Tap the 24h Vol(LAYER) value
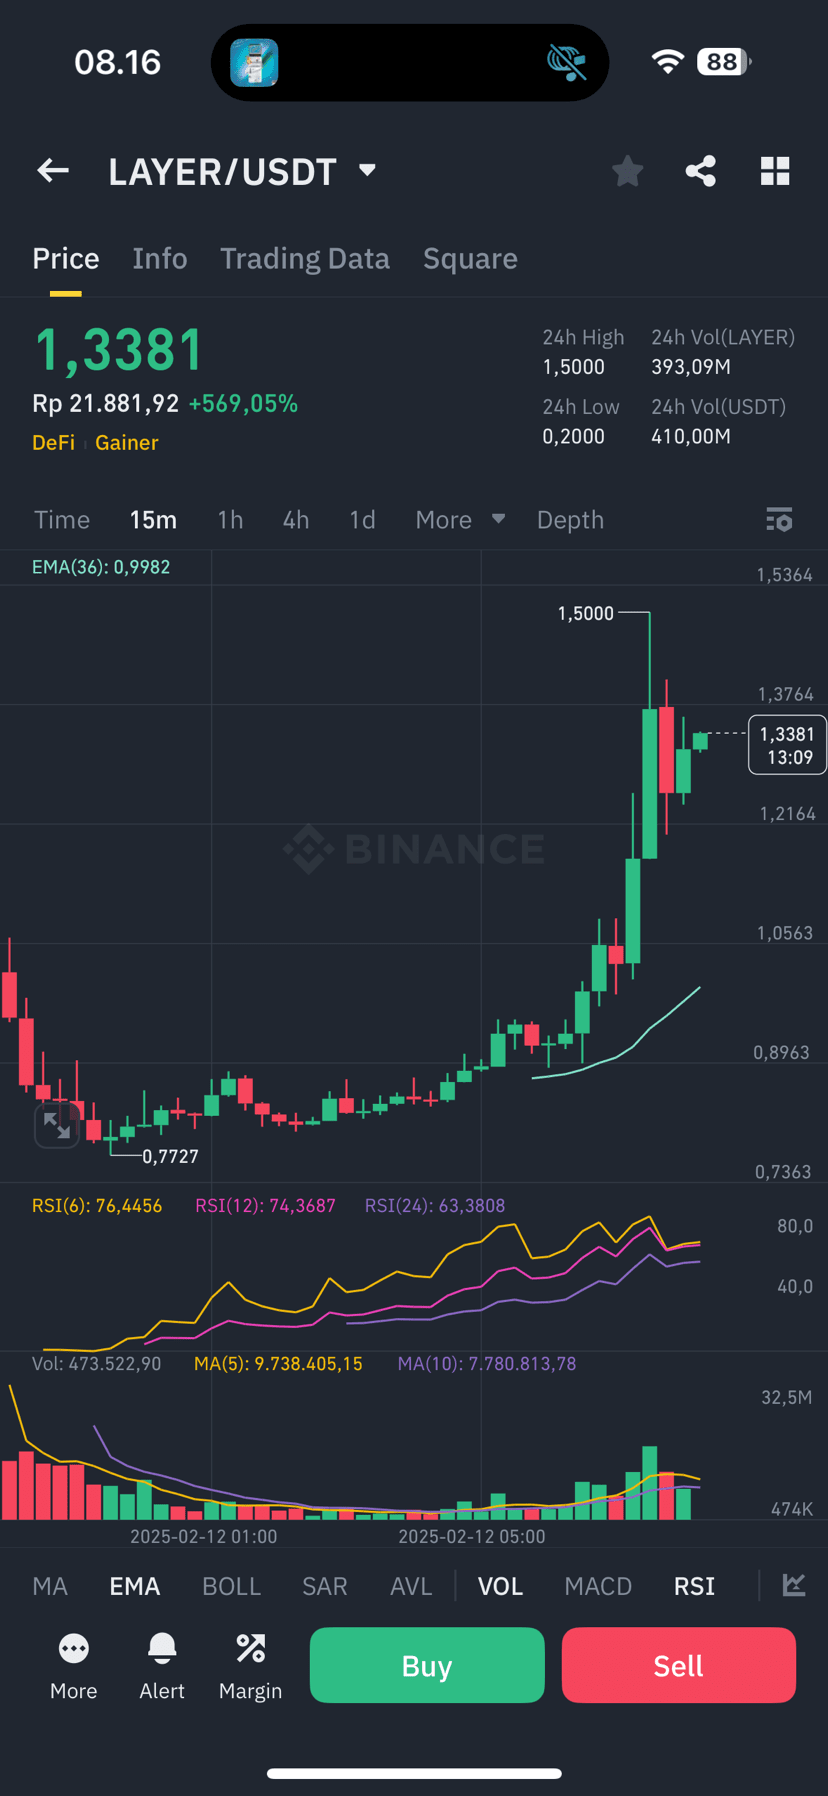 coord(691,367)
